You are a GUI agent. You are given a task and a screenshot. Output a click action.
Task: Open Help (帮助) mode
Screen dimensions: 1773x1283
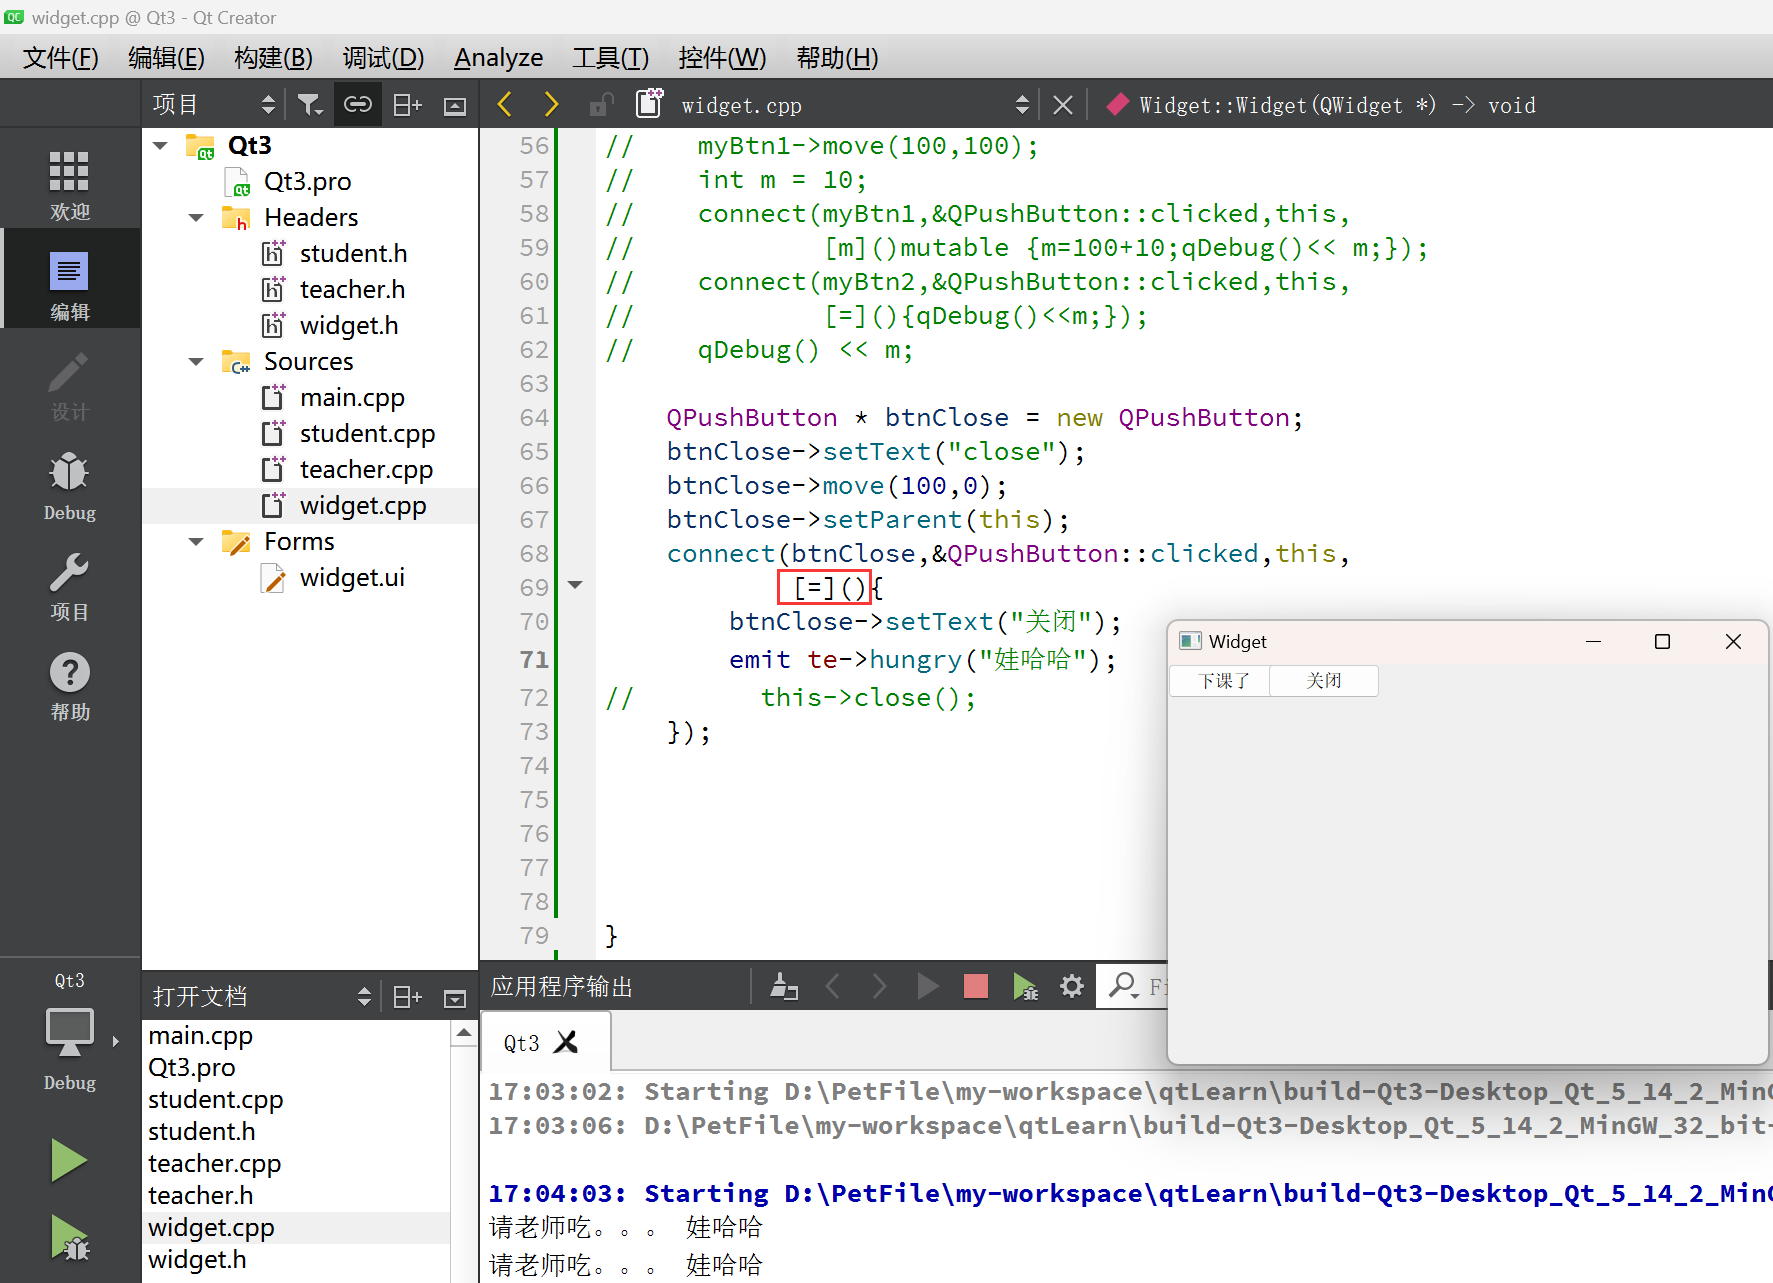coord(69,684)
